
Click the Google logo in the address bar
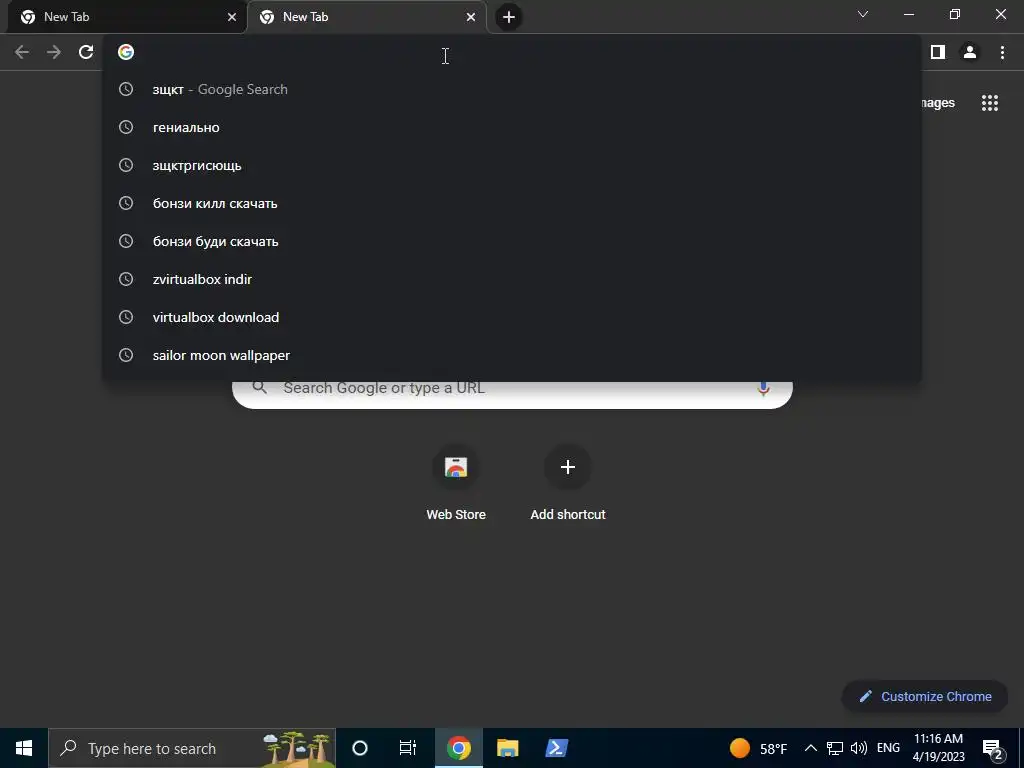pyautogui.click(x=126, y=52)
